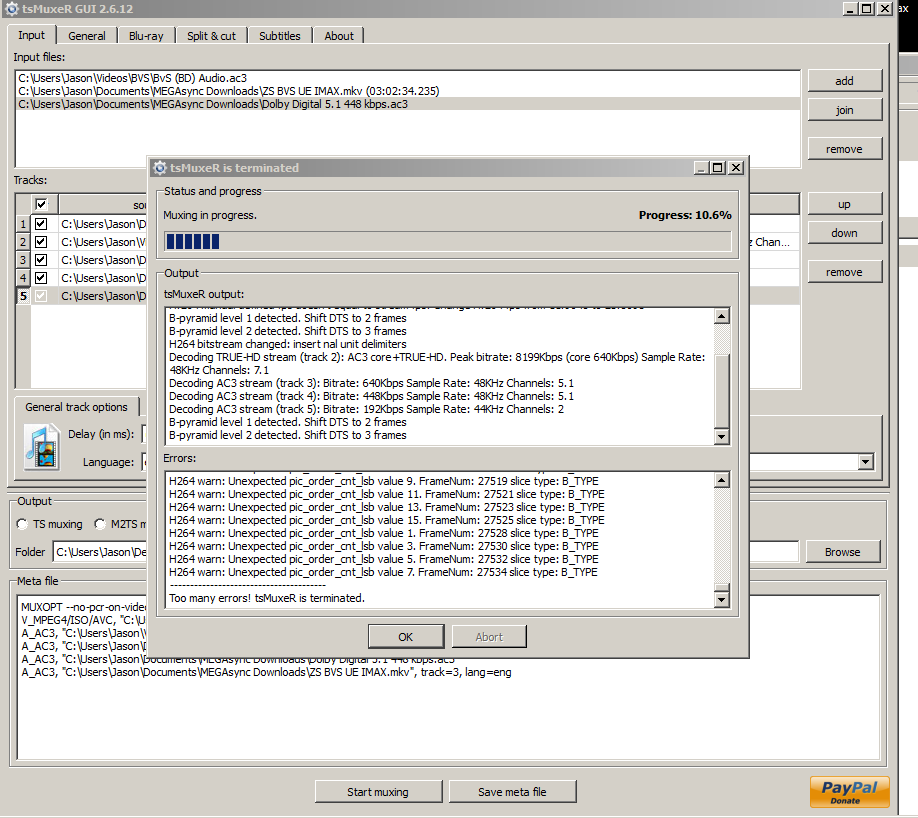Uncheck track 3 checkbox
Image resolution: width=918 pixels, height=818 pixels.
(41, 260)
